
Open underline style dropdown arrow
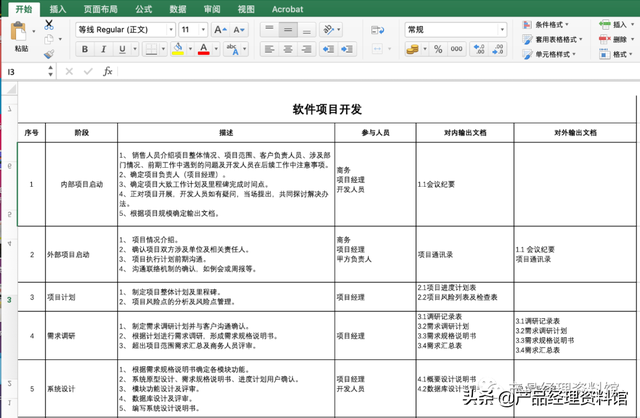click(x=135, y=49)
